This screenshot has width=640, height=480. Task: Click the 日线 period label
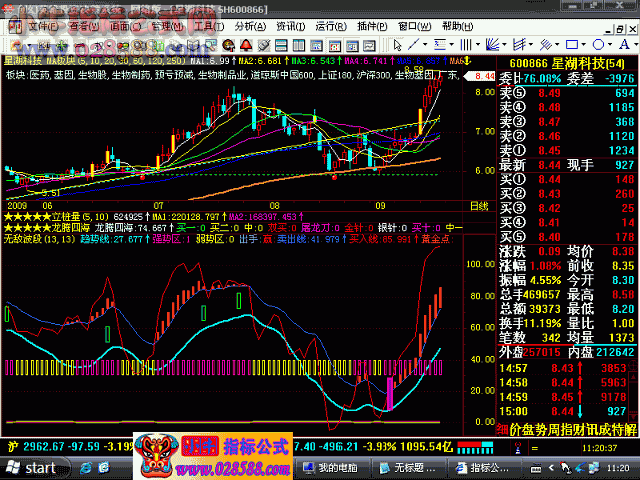[481, 205]
